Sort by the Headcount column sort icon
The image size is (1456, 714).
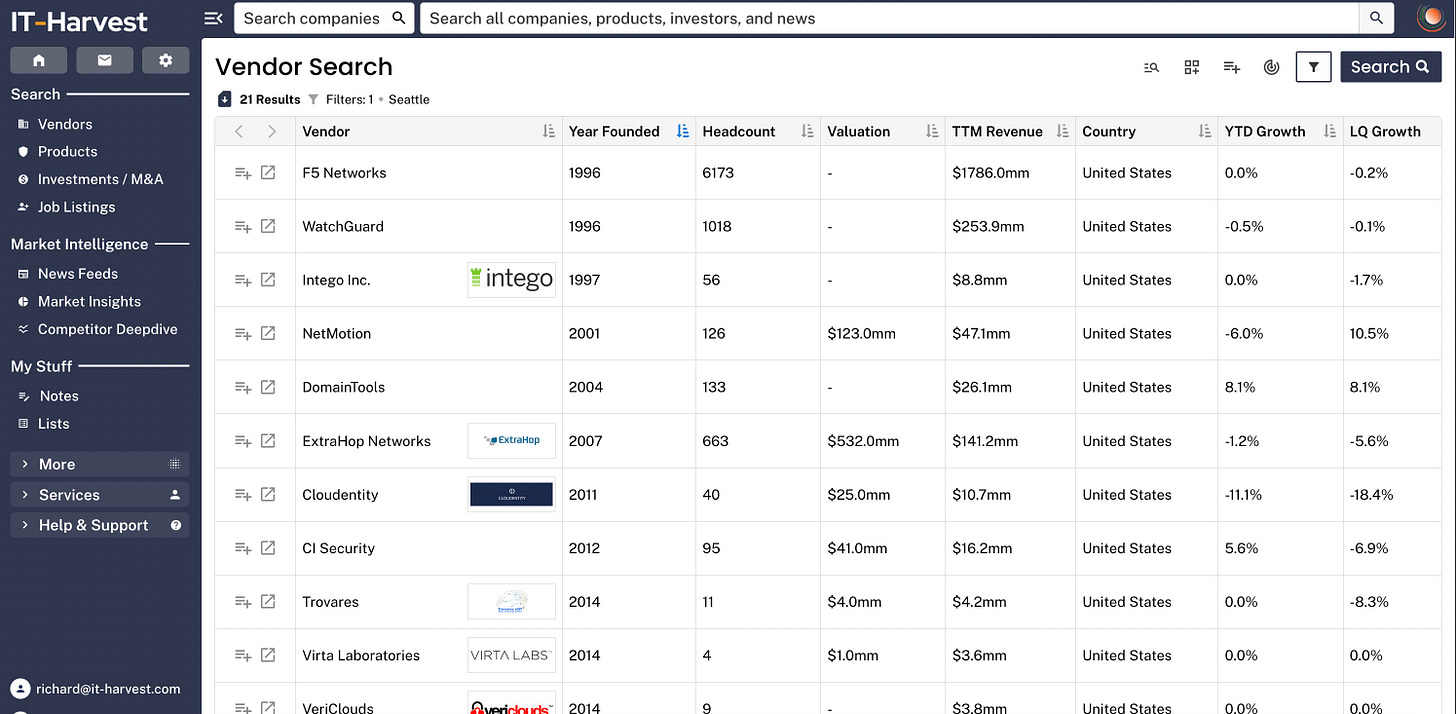pos(808,131)
